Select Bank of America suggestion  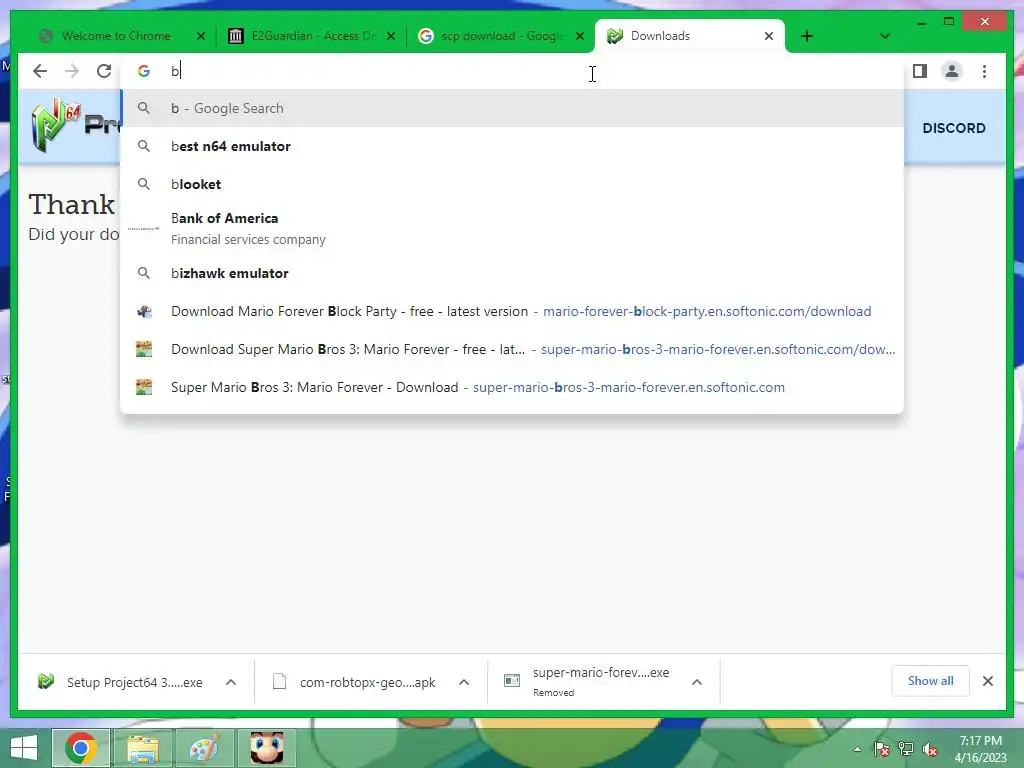coord(512,229)
